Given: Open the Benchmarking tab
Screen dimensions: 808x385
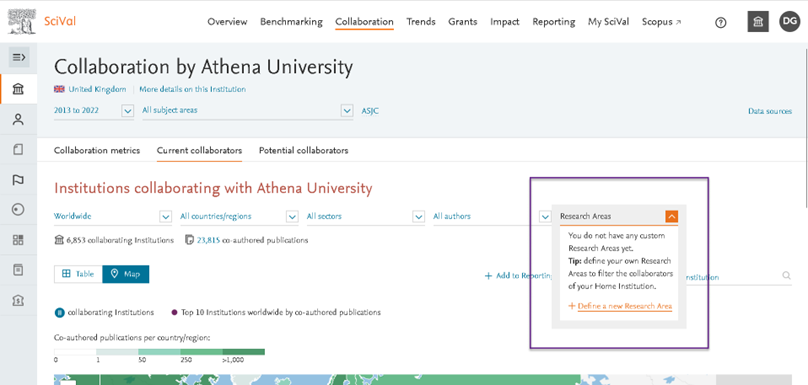Looking at the screenshot, I should click(x=291, y=22).
